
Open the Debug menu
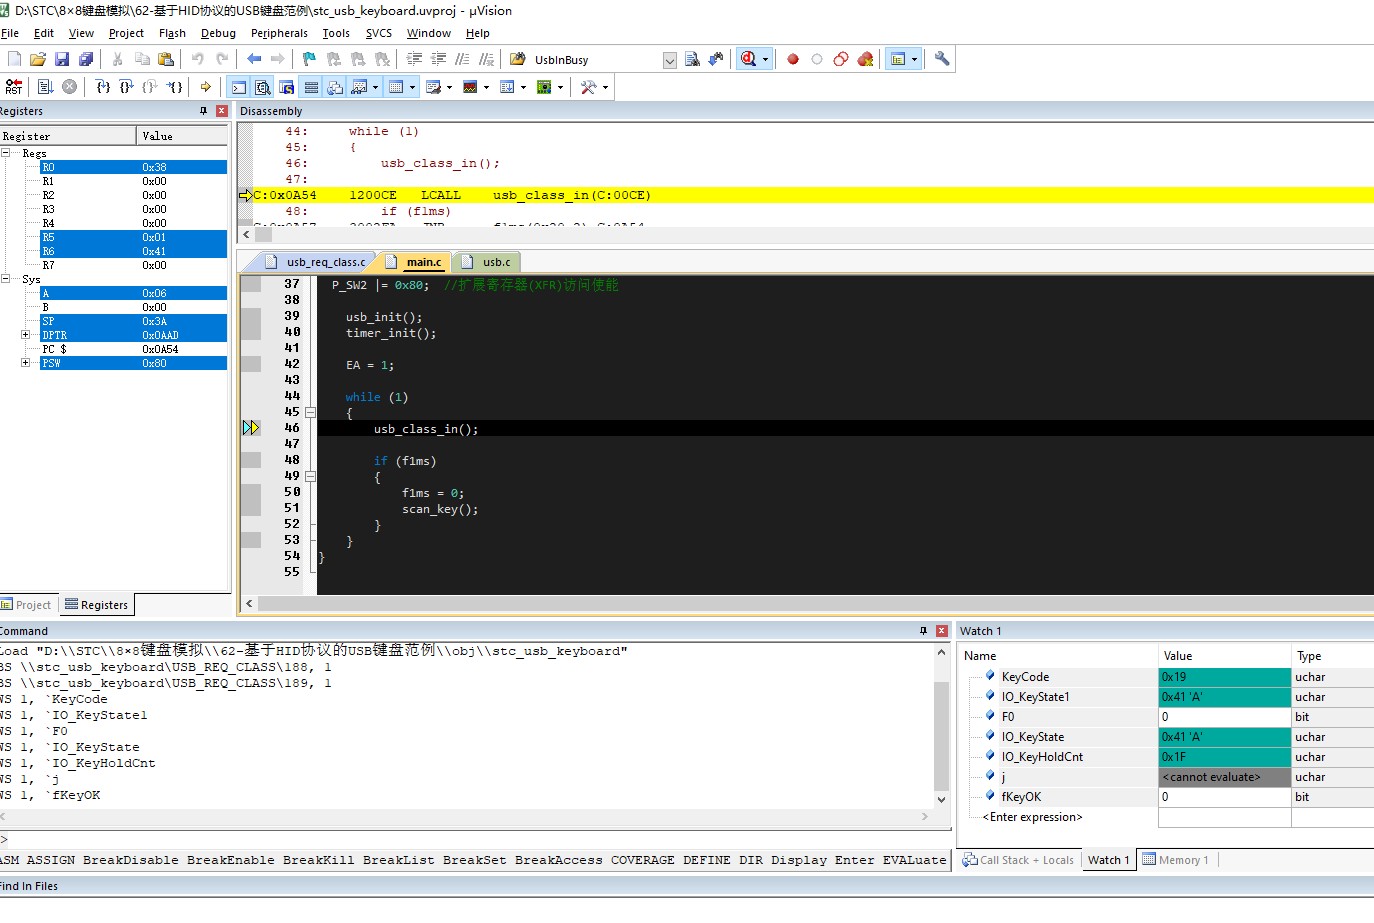[218, 33]
